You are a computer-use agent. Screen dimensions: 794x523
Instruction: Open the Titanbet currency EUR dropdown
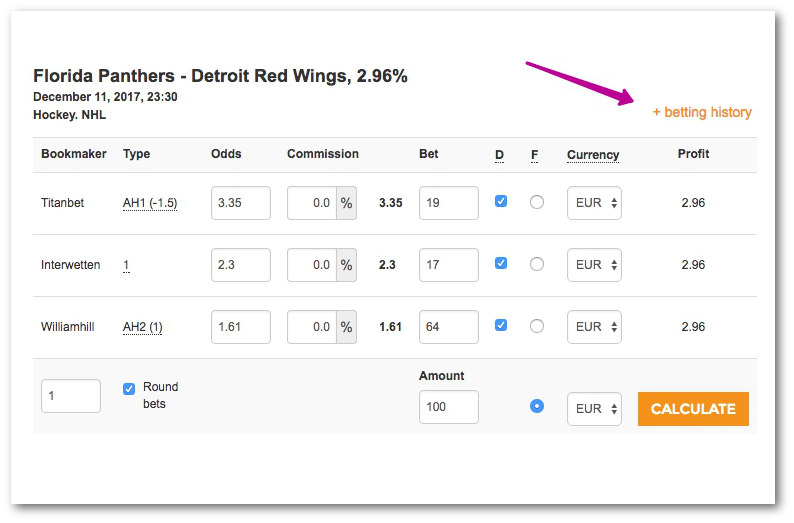coord(594,203)
